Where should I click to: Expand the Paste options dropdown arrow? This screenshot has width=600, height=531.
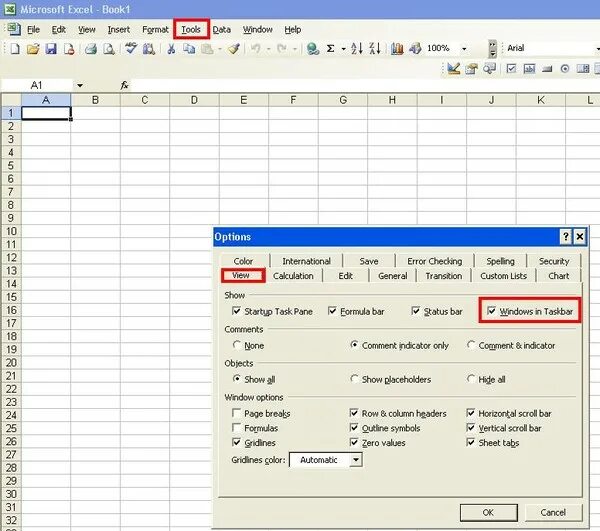click(220, 49)
